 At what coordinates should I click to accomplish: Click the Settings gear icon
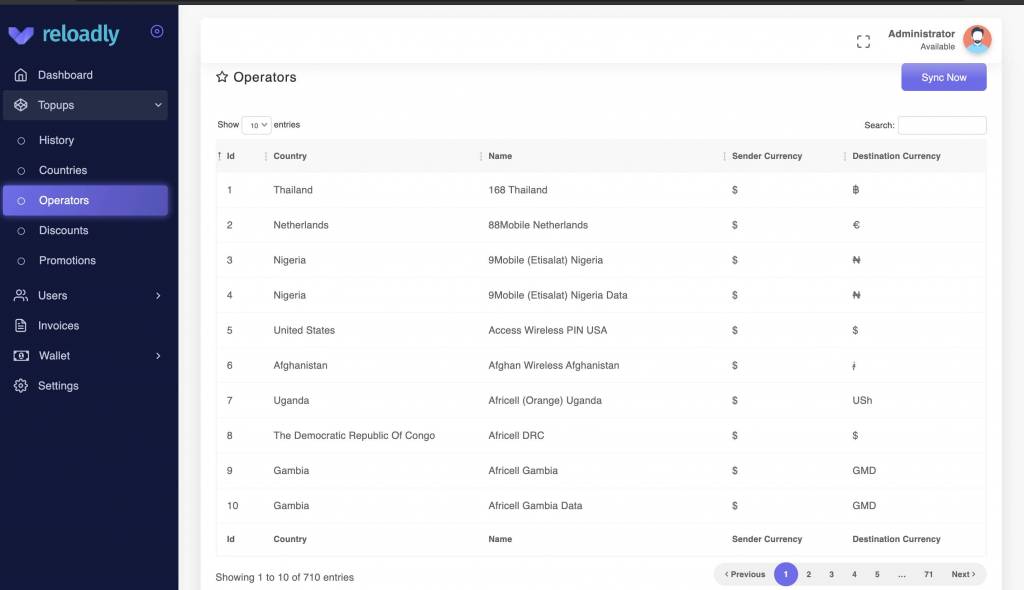[21, 386]
